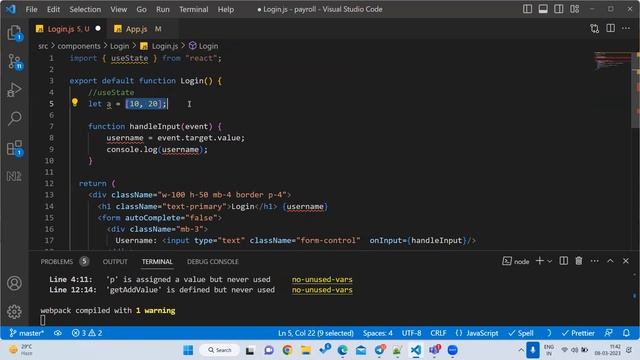Open the Manage gear icon
The image size is (640, 360).
coord(14,311)
